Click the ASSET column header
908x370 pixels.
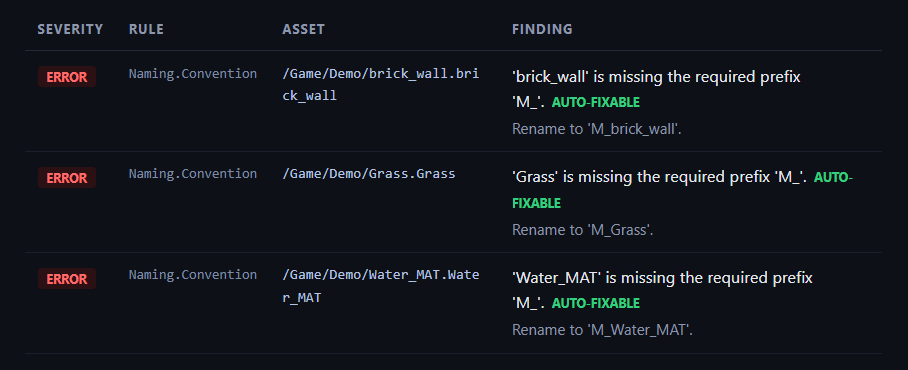(303, 29)
